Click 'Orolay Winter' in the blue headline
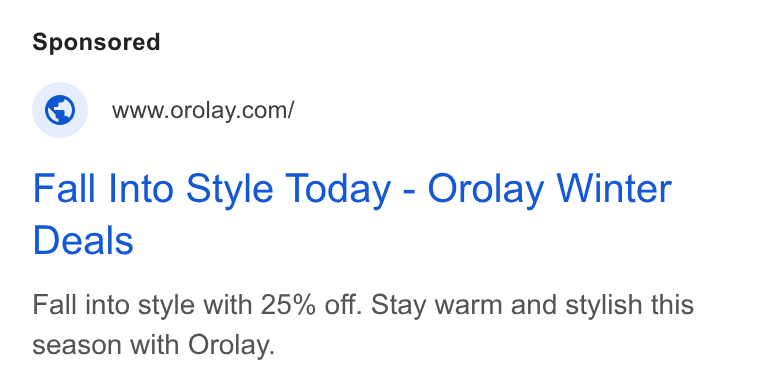Image resolution: width=760 pixels, height=386 pixels. coord(549,189)
